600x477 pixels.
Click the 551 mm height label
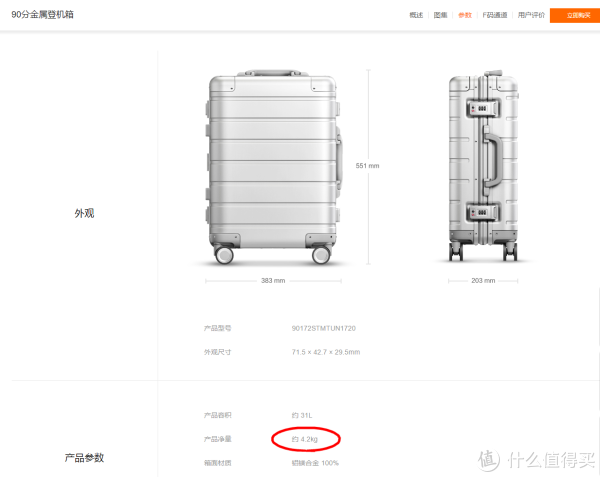pos(367,166)
